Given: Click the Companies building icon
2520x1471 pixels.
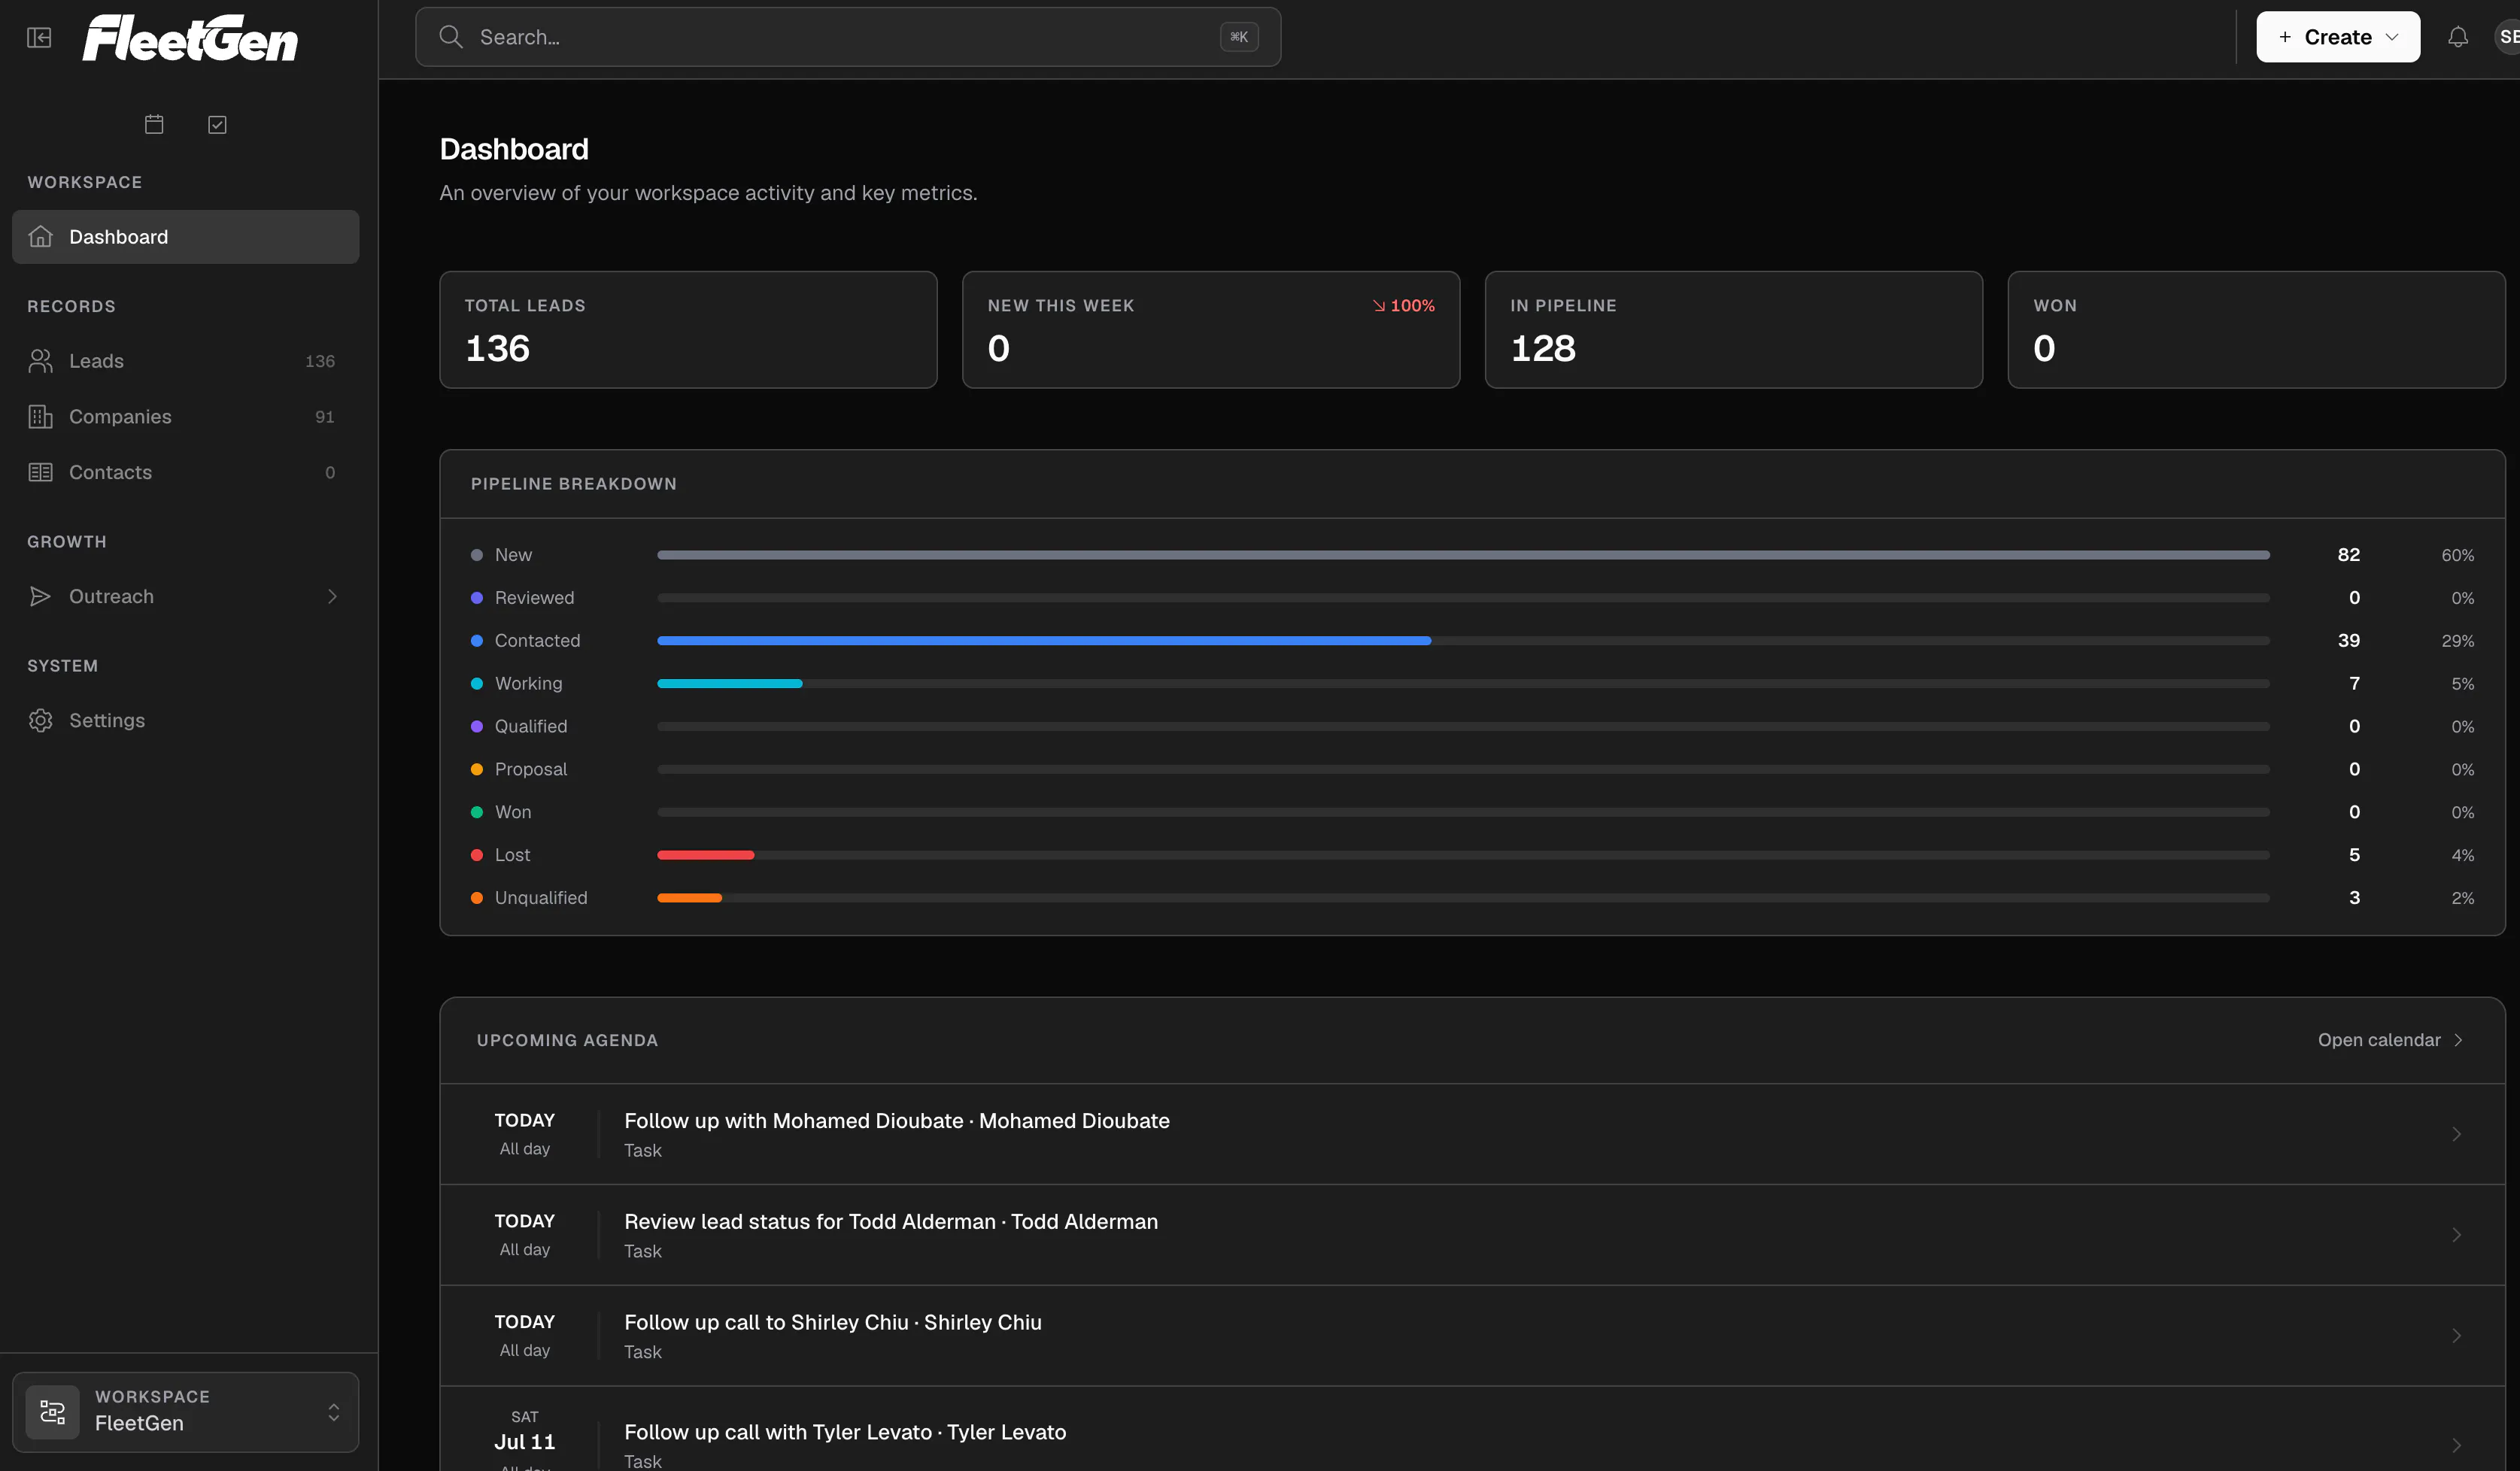Looking at the screenshot, I should tap(40, 417).
